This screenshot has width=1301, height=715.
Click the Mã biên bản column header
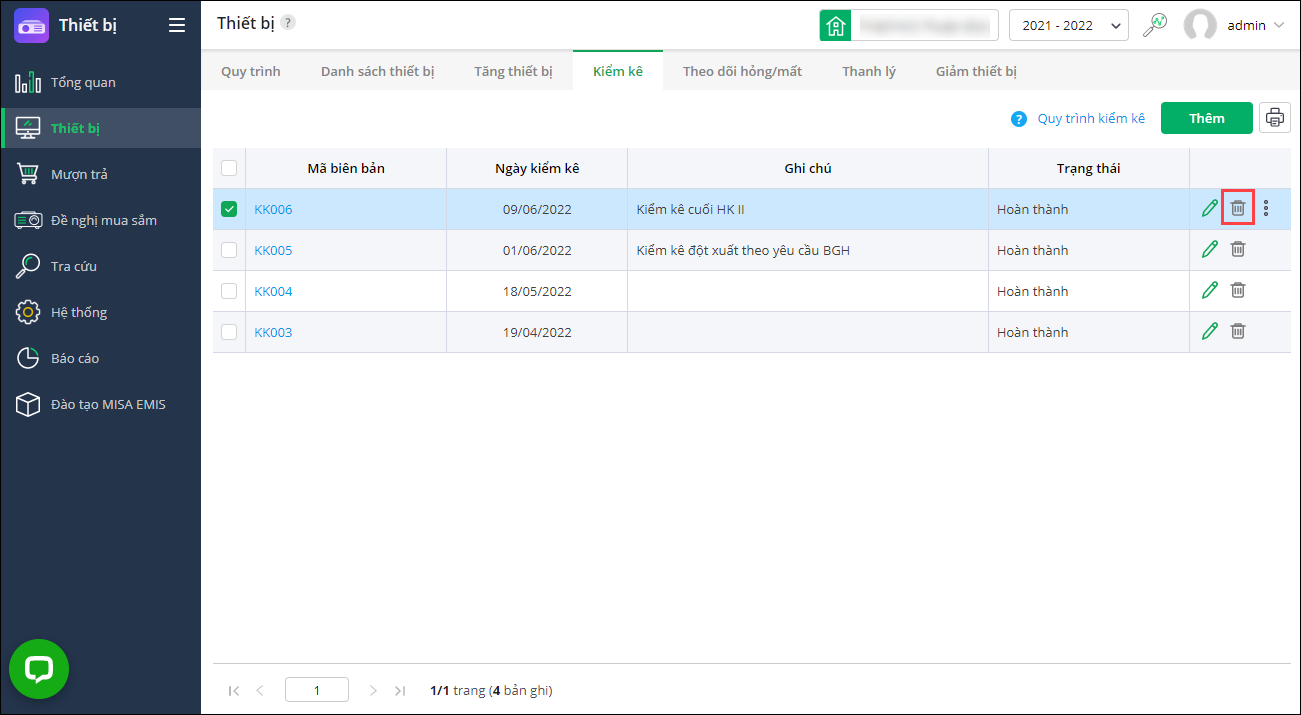346,168
